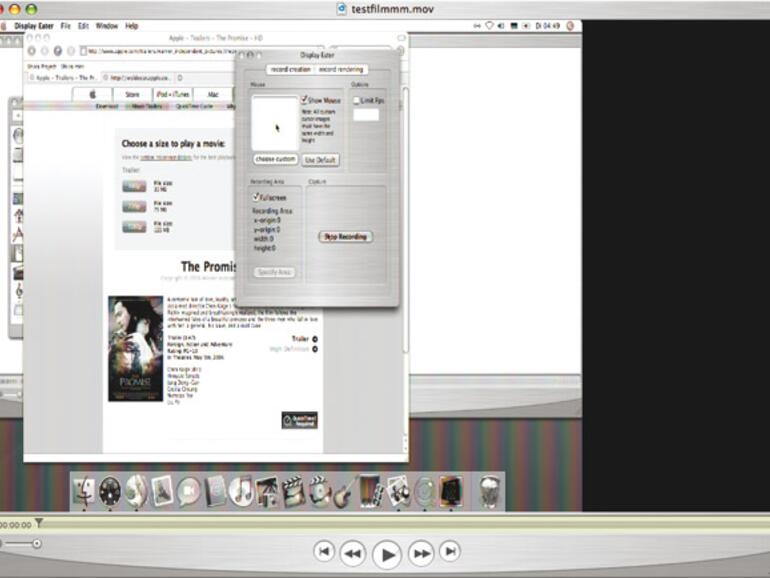Click the Trailer link on the webpage
This screenshot has width=770, height=578.
(x=300, y=339)
